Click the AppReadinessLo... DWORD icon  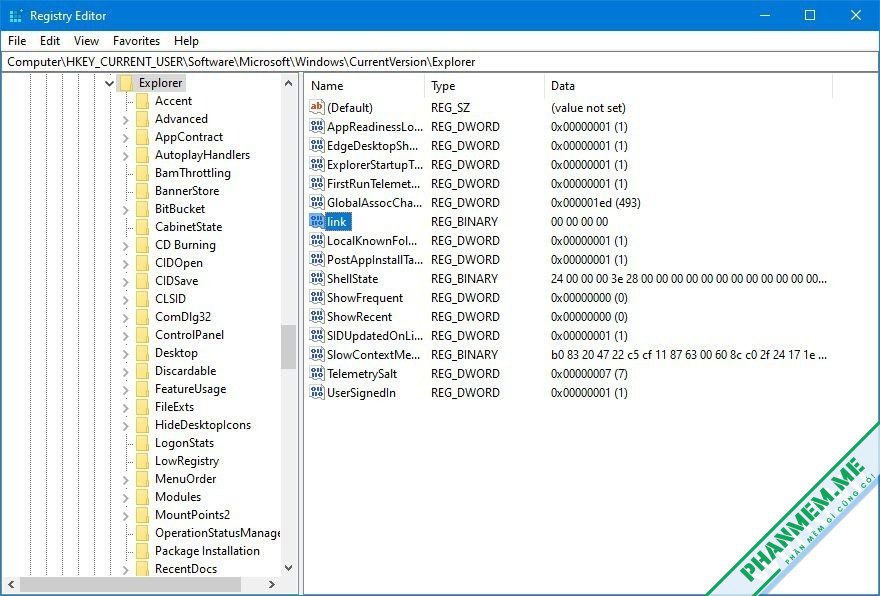(x=317, y=126)
